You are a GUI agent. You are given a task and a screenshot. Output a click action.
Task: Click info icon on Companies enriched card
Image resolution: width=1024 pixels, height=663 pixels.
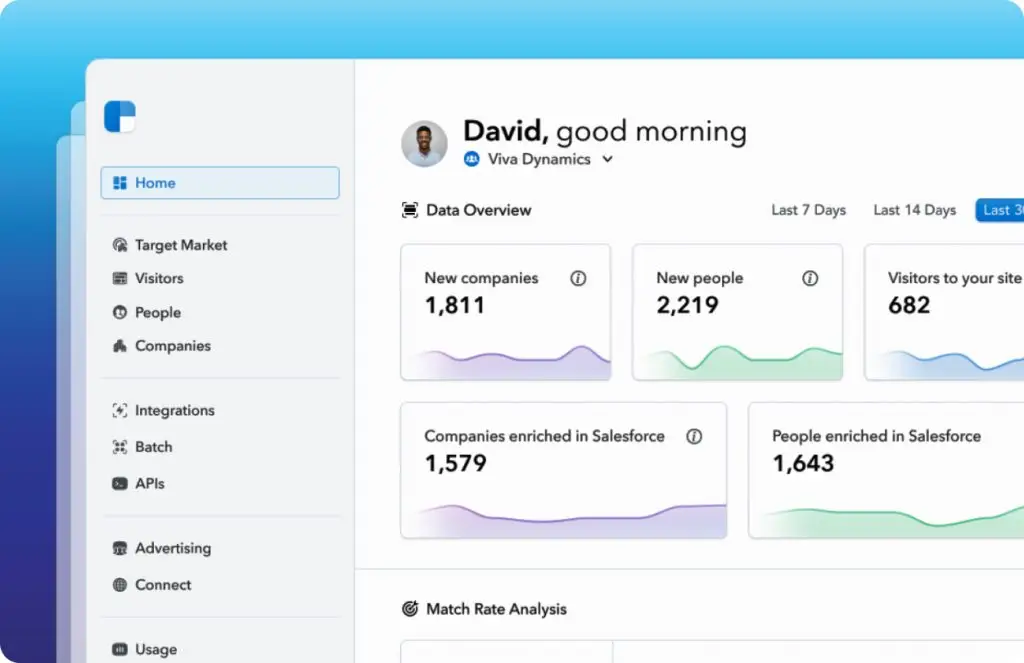(x=694, y=437)
